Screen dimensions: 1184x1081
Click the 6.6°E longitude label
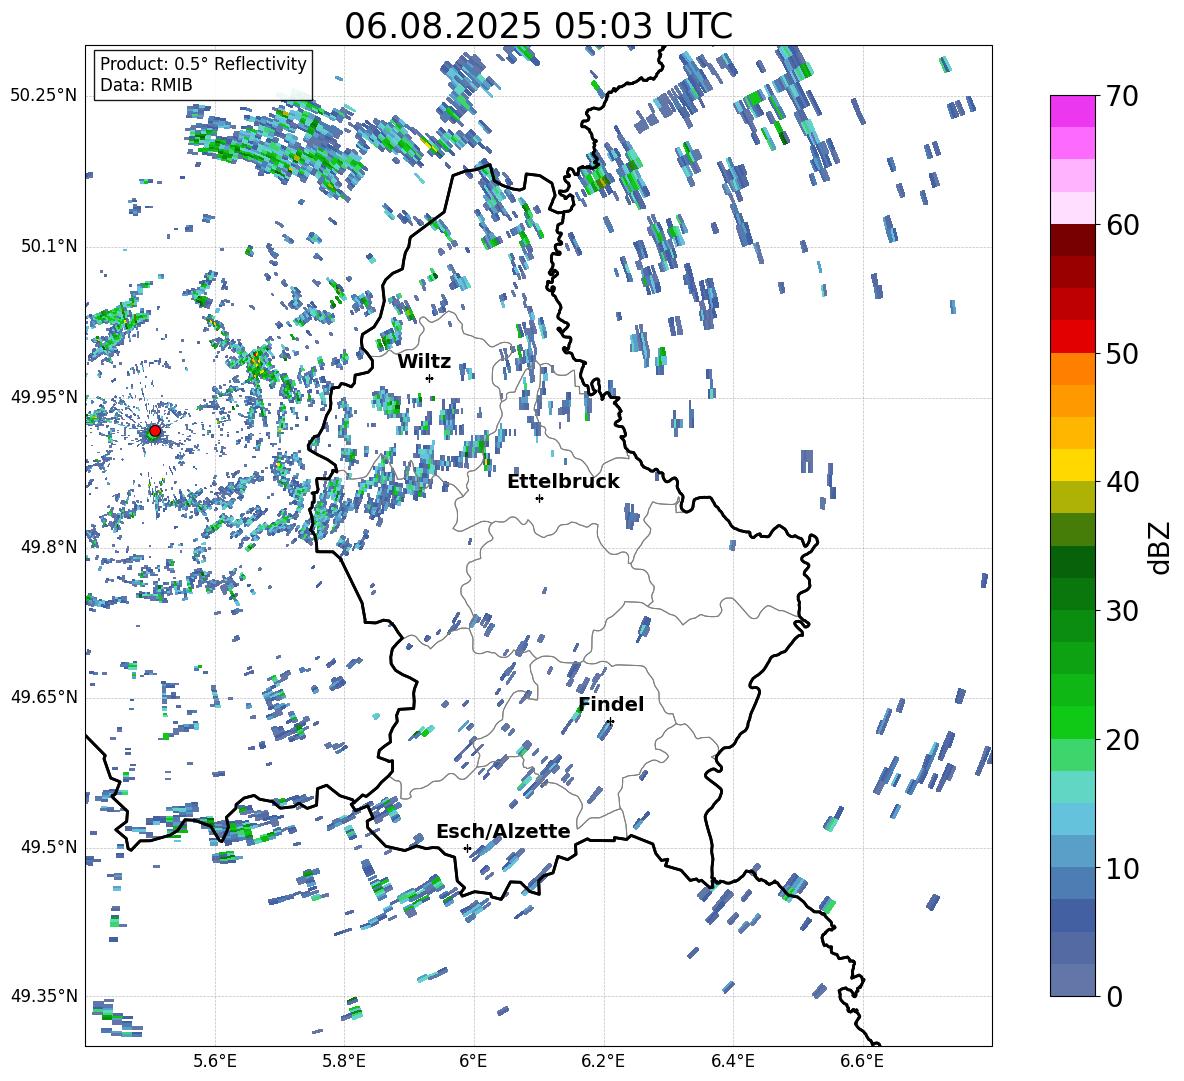pyautogui.click(x=862, y=1061)
